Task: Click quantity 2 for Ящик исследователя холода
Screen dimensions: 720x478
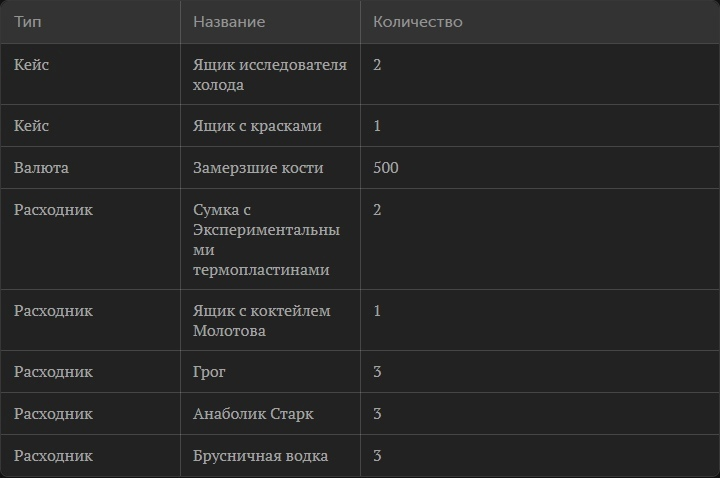Action: (377, 65)
